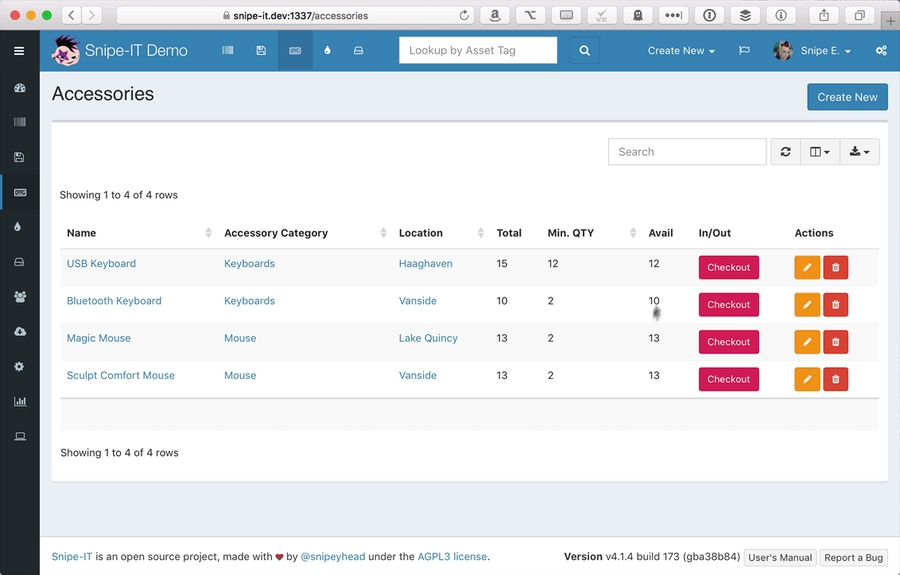
Task: Click the Assets barcode icon in top navbar
Action: (x=228, y=50)
